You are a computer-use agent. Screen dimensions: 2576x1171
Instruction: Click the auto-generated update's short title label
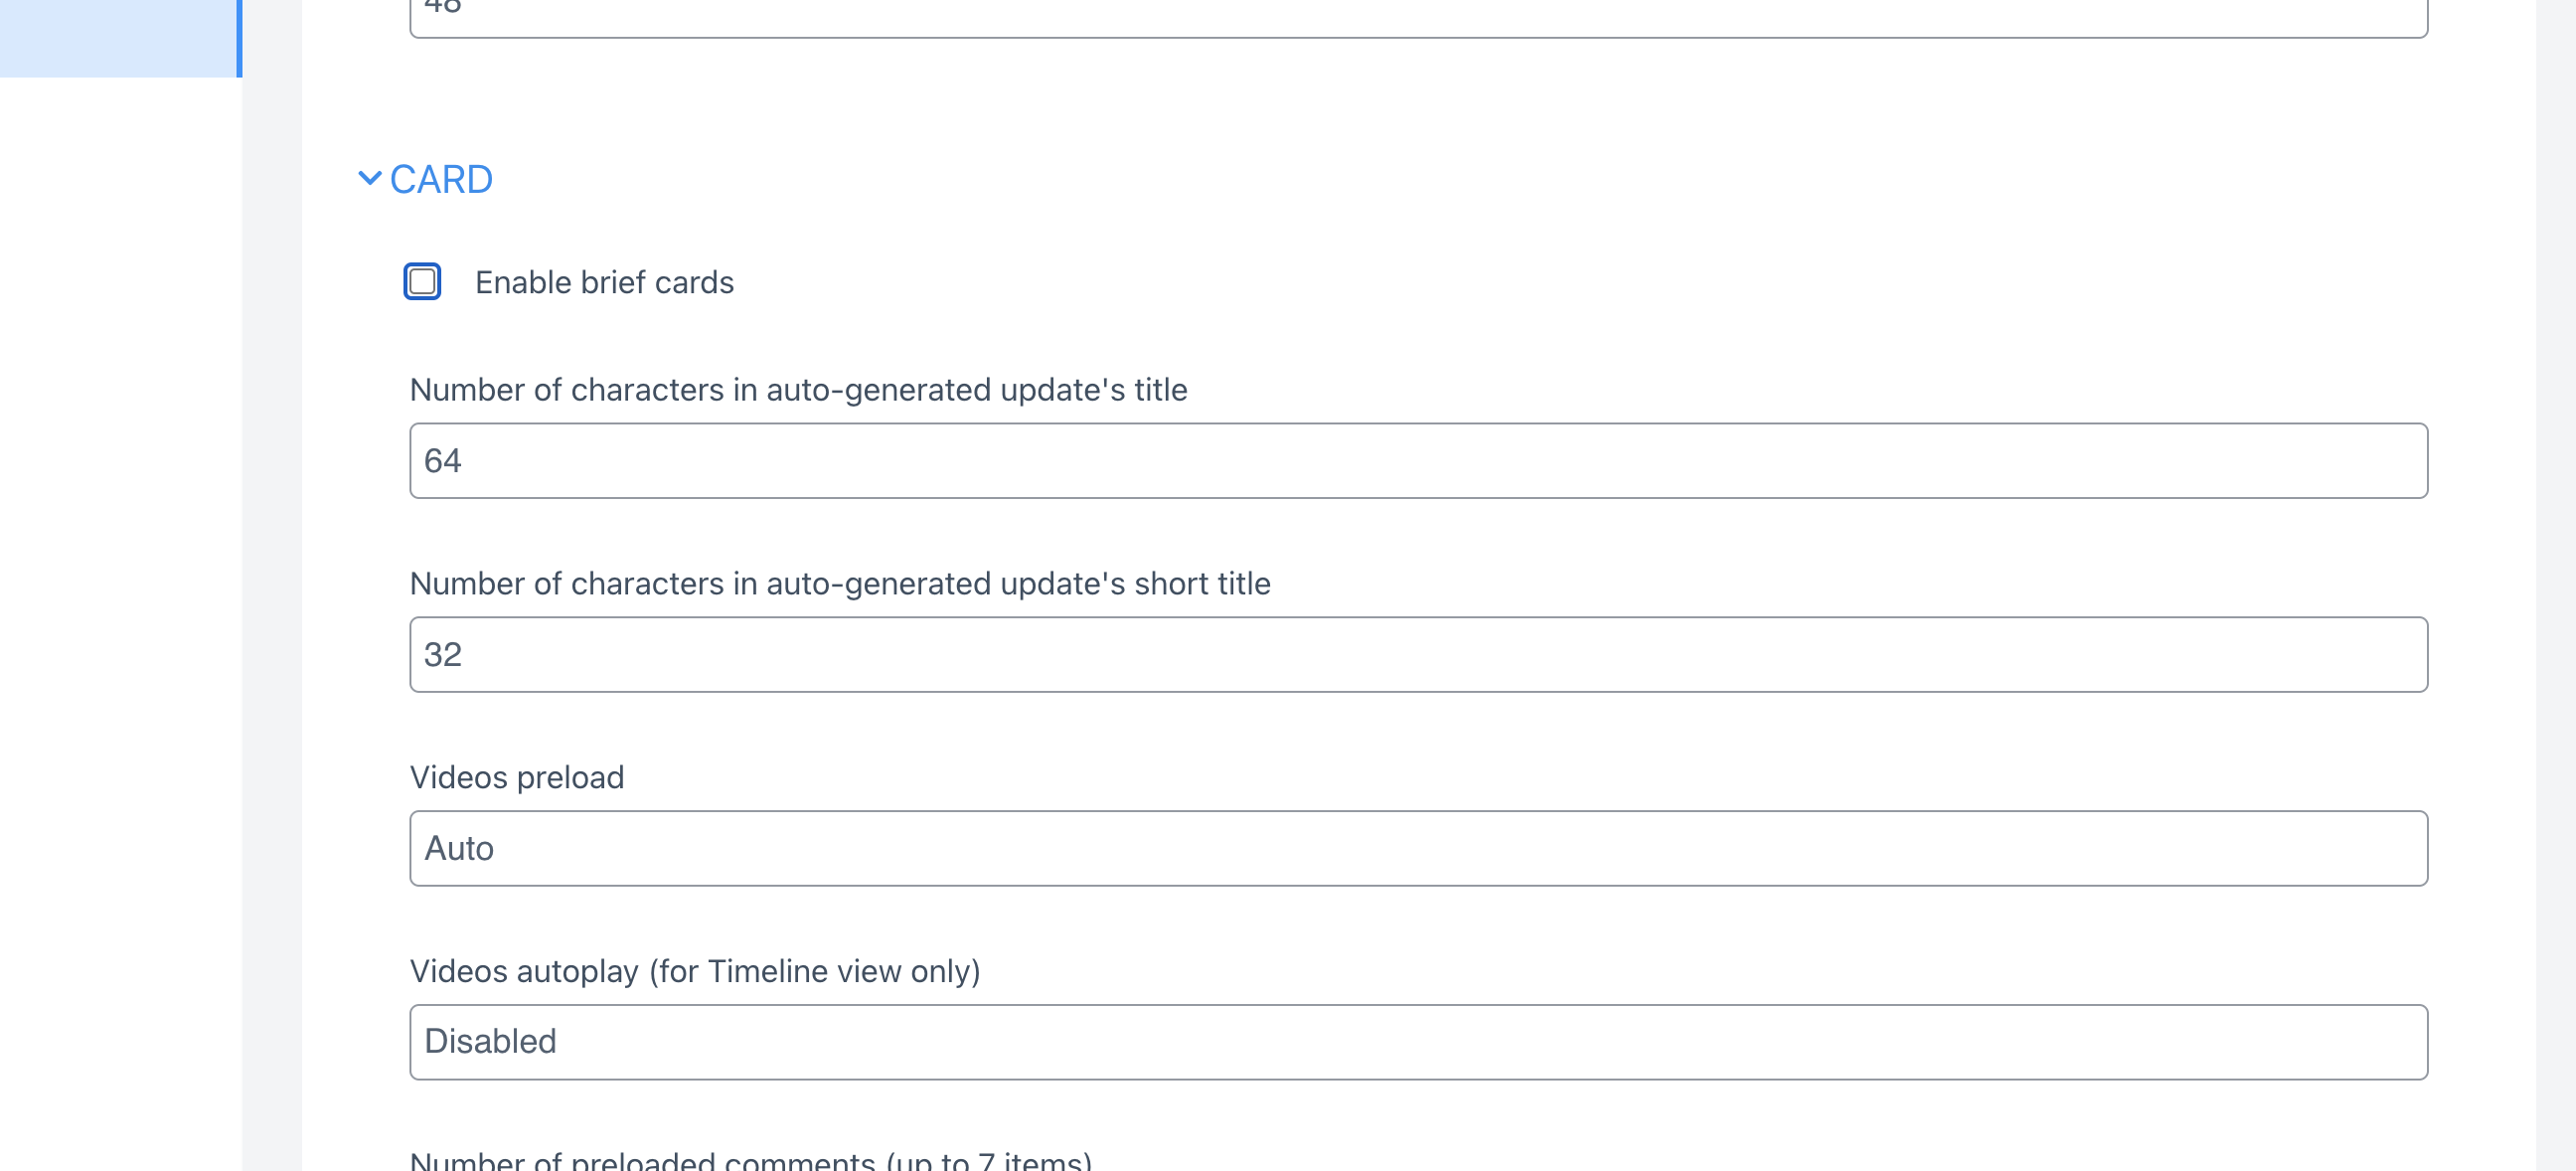[x=840, y=584]
